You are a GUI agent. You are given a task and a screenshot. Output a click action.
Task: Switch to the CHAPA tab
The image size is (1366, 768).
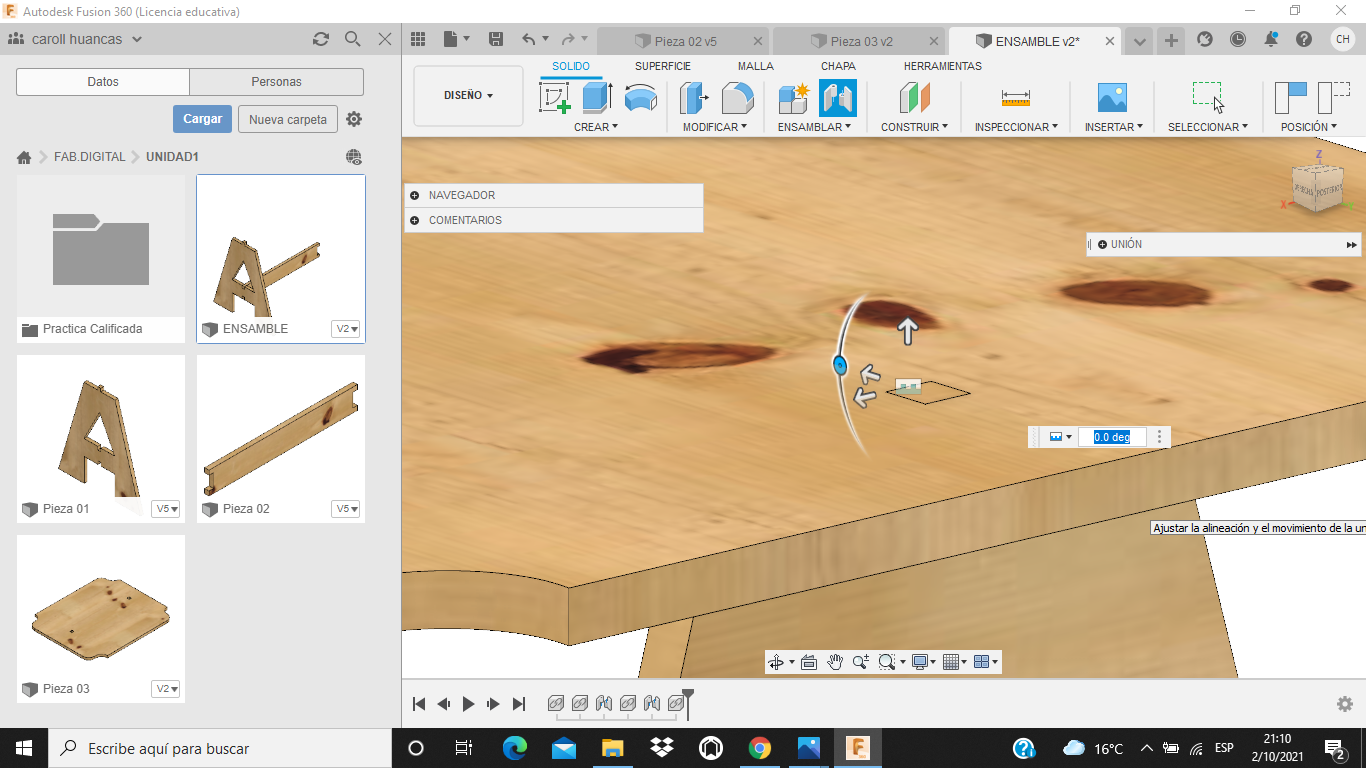coord(838,66)
